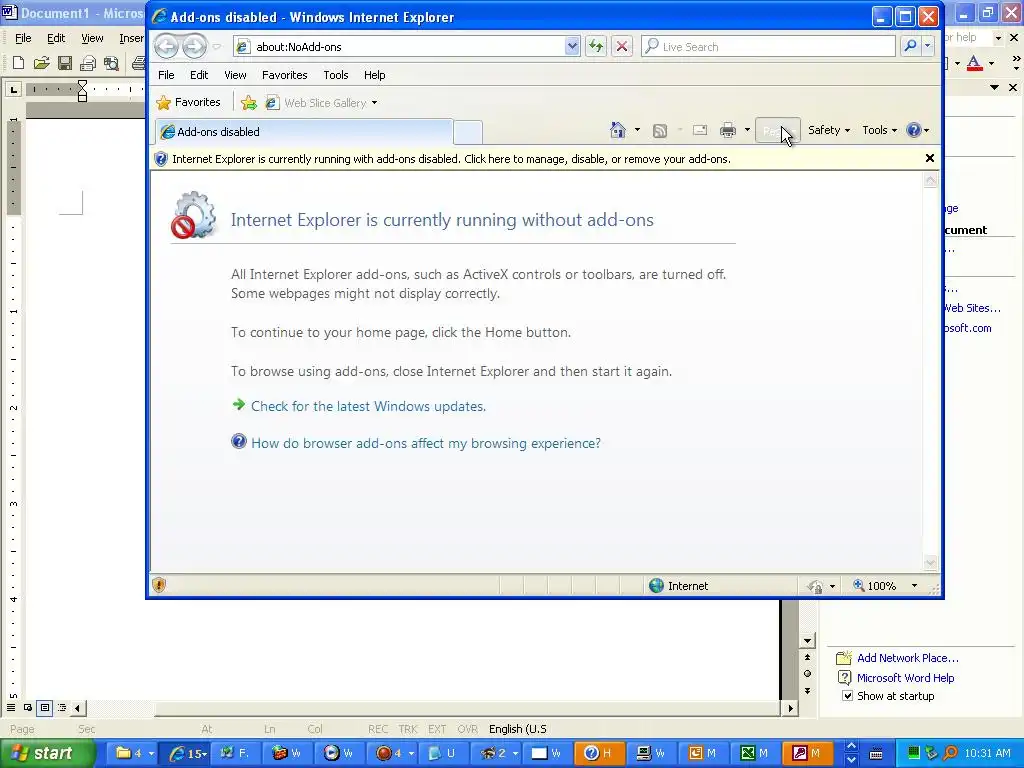The width and height of the screenshot is (1024, 768).
Task: Open the Safety menu dropdown
Action: point(829,130)
